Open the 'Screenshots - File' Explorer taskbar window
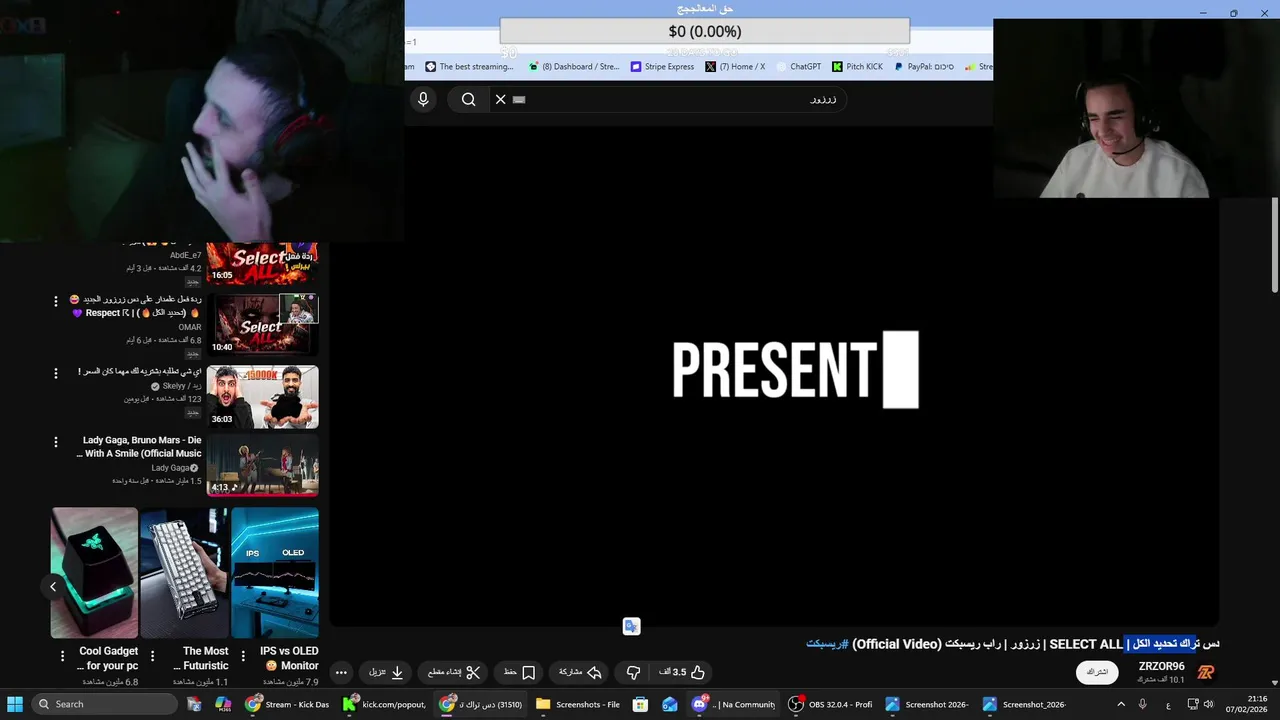1280x720 pixels. click(578, 704)
